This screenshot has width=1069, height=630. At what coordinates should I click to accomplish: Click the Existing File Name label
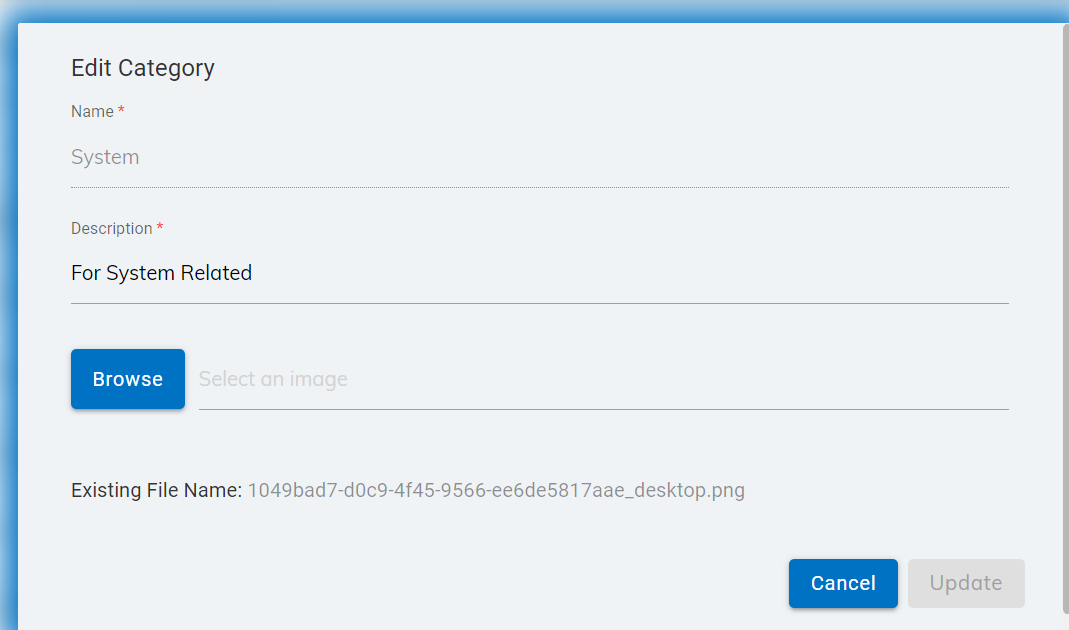pos(156,491)
